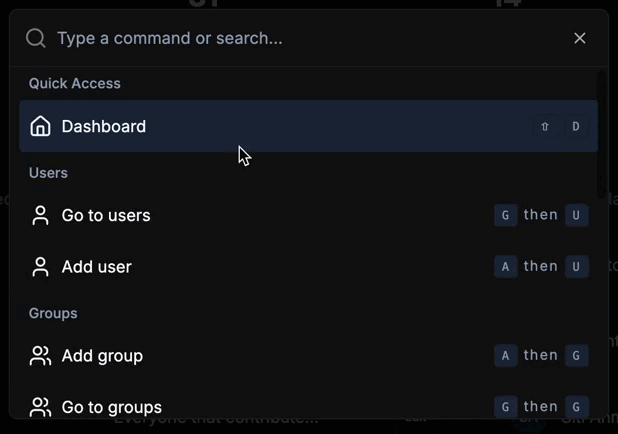This screenshot has height=434, width=618.
Task: Click the Go to groups people icon
Action: point(41,407)
